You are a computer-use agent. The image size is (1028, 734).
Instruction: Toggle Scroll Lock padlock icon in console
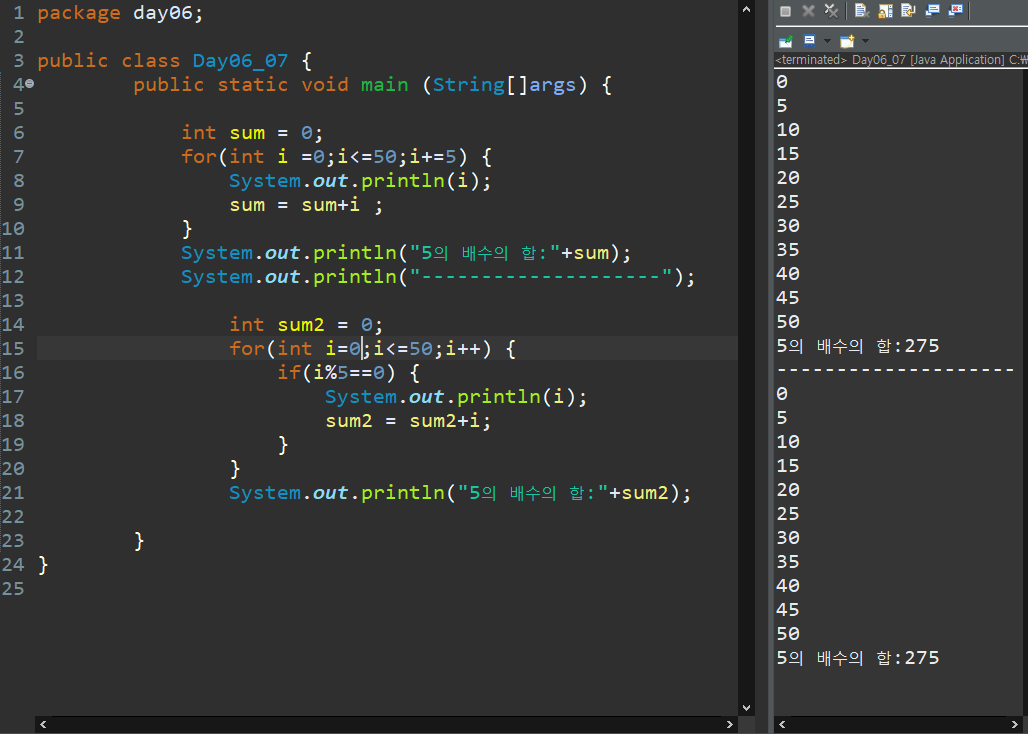coord(886,11)
